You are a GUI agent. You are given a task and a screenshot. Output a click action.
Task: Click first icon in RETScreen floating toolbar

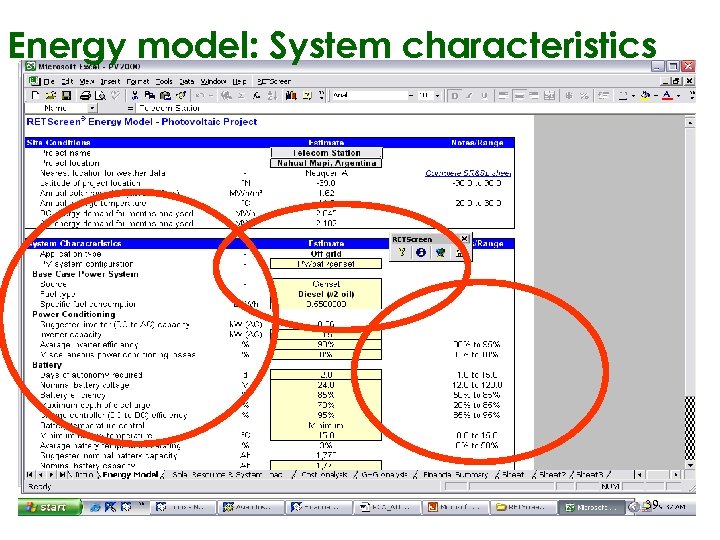402,253
